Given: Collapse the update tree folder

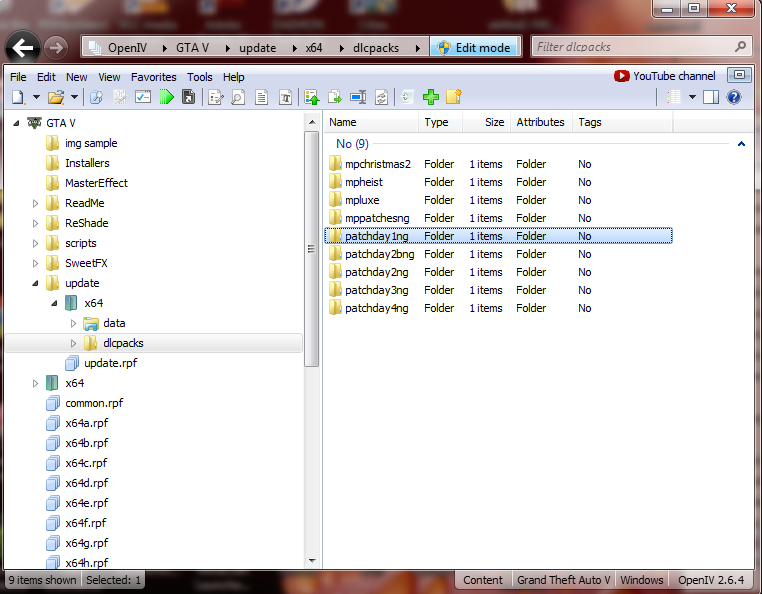Looking at the screenshot, I should pyautogui.click(x=35, y=283).
